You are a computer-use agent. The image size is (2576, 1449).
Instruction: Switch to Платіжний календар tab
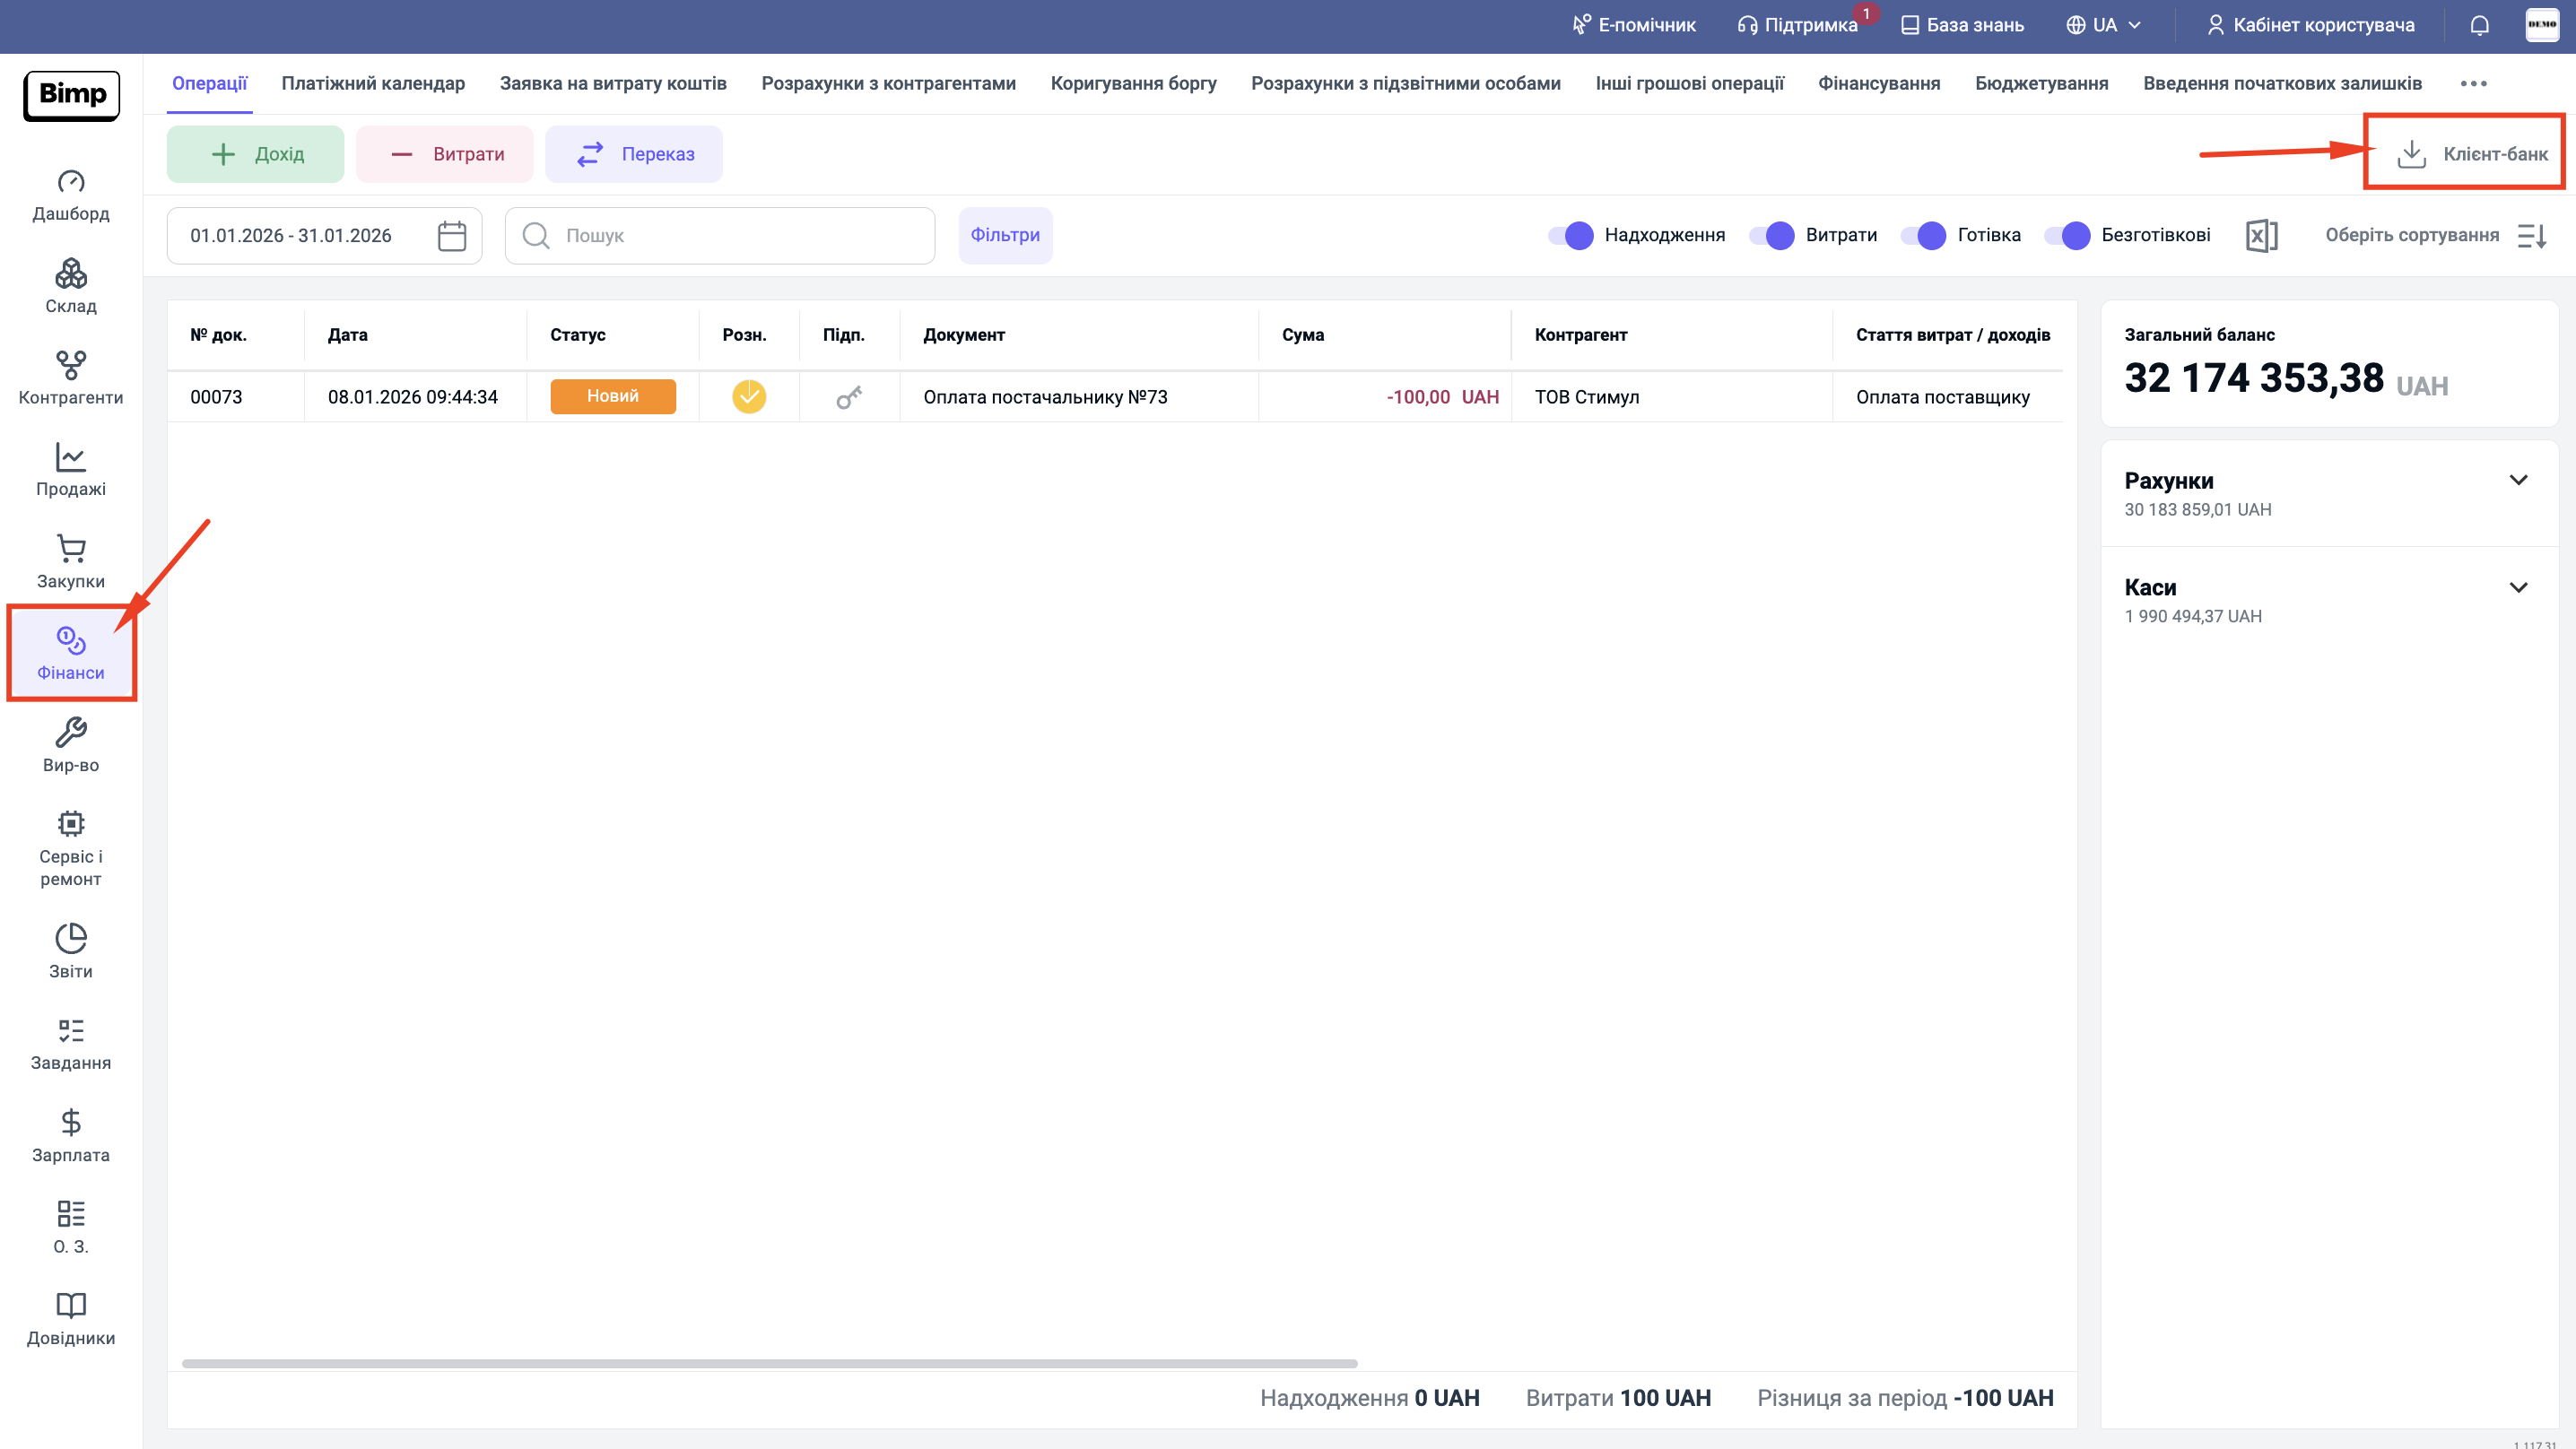click(x=373, y=84)
